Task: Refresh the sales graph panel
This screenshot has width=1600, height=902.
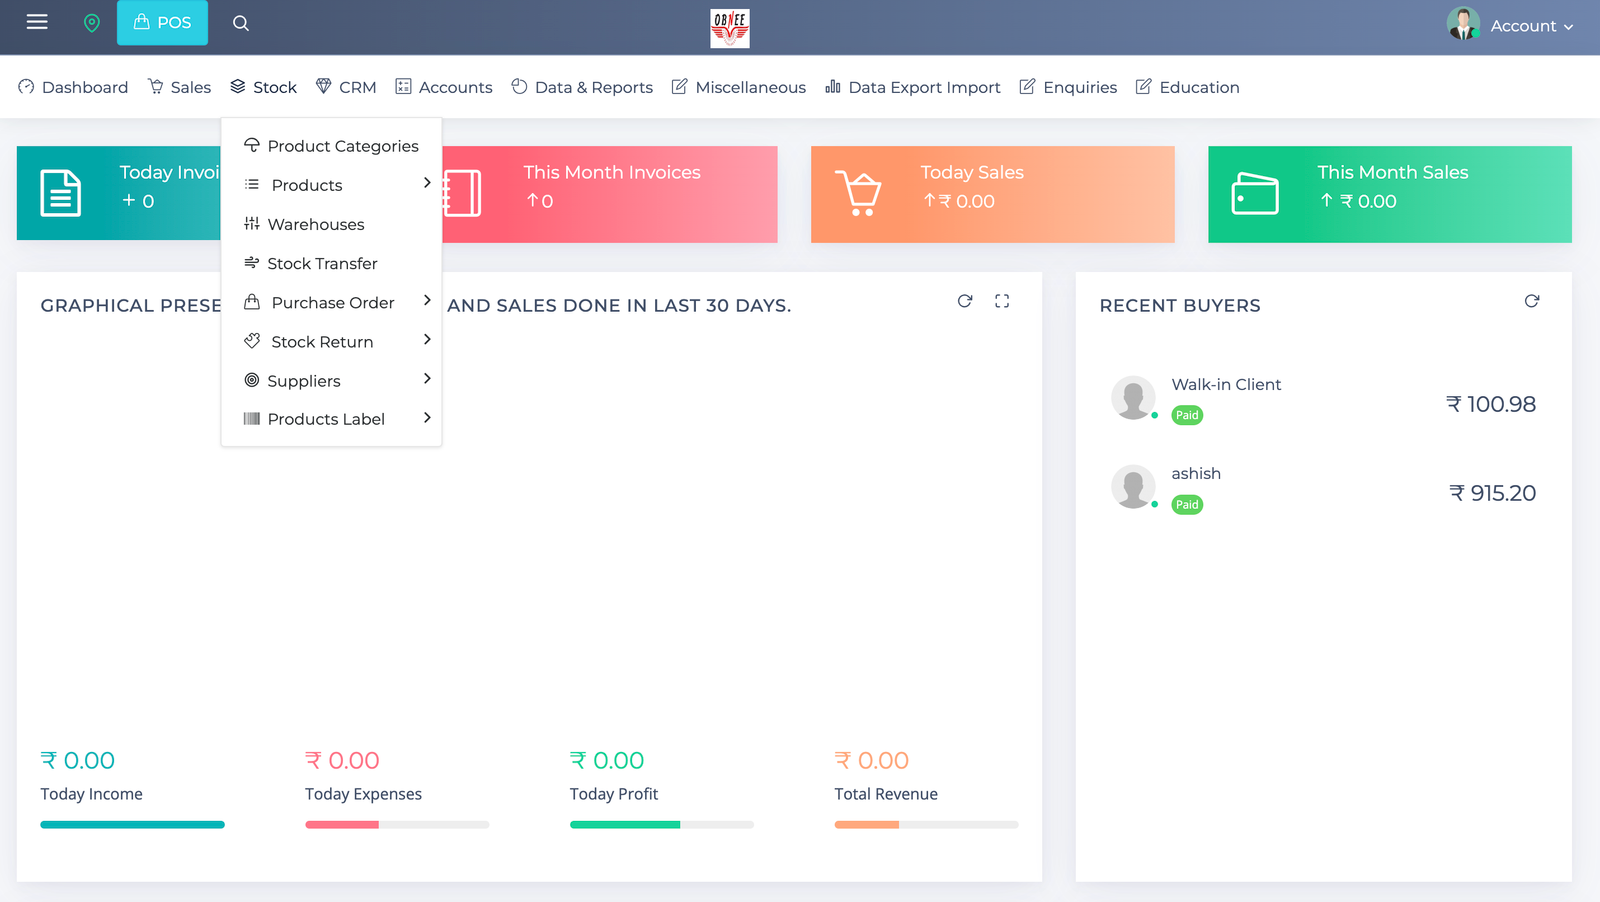Action: pyautogui.click(x=964, y=301)
